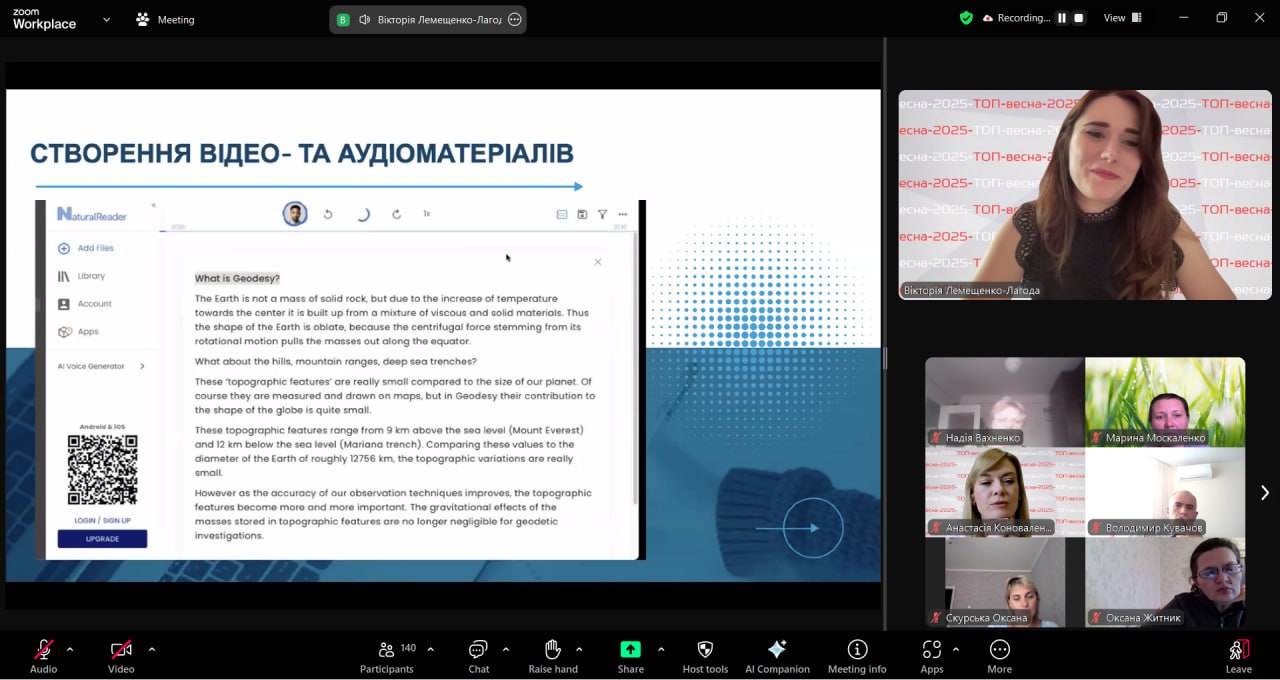Click the Meeting tab in title bar
Image resolution: width=1280 pixels, height=680 pixels.
(166, 19)
